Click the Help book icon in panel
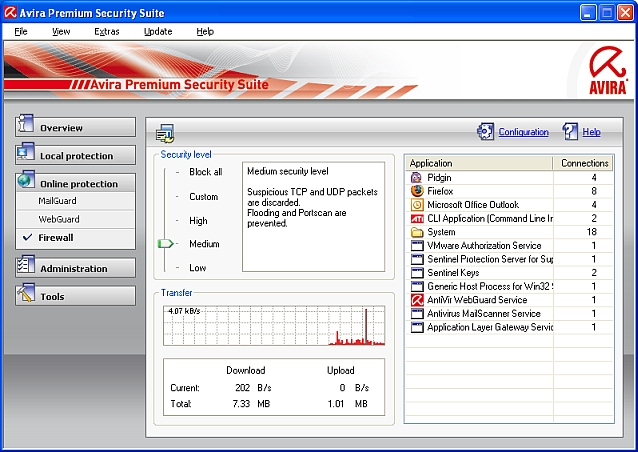 tap(570, 131)
